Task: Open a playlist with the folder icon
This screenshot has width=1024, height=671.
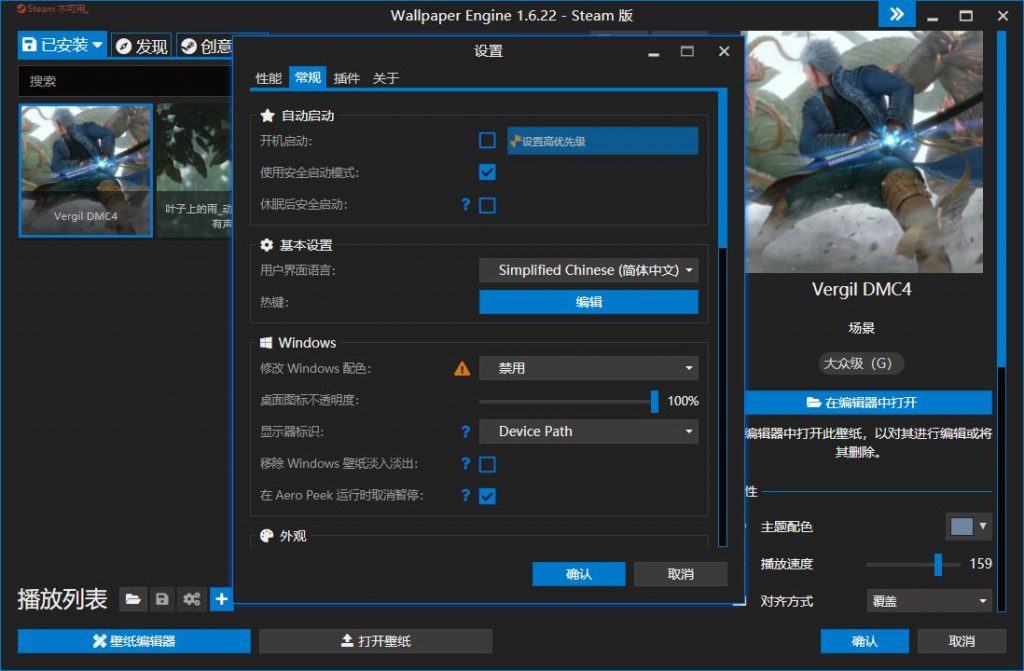Action: coord(133,599)
